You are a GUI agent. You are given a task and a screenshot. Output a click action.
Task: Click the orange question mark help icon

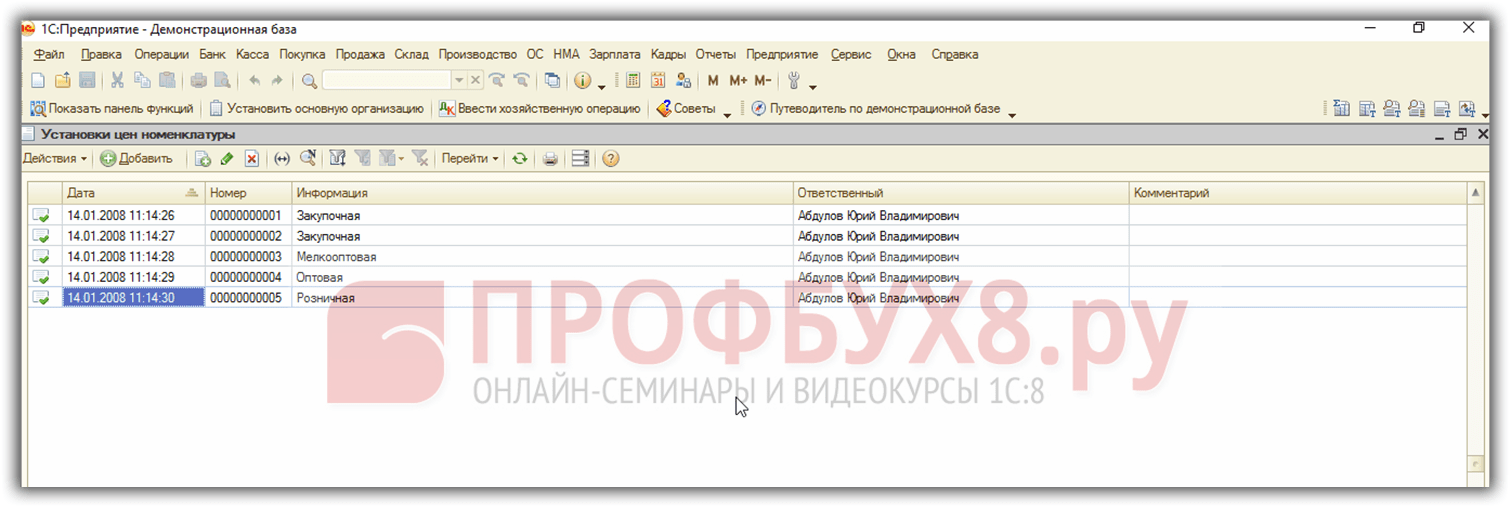[611, 159]
